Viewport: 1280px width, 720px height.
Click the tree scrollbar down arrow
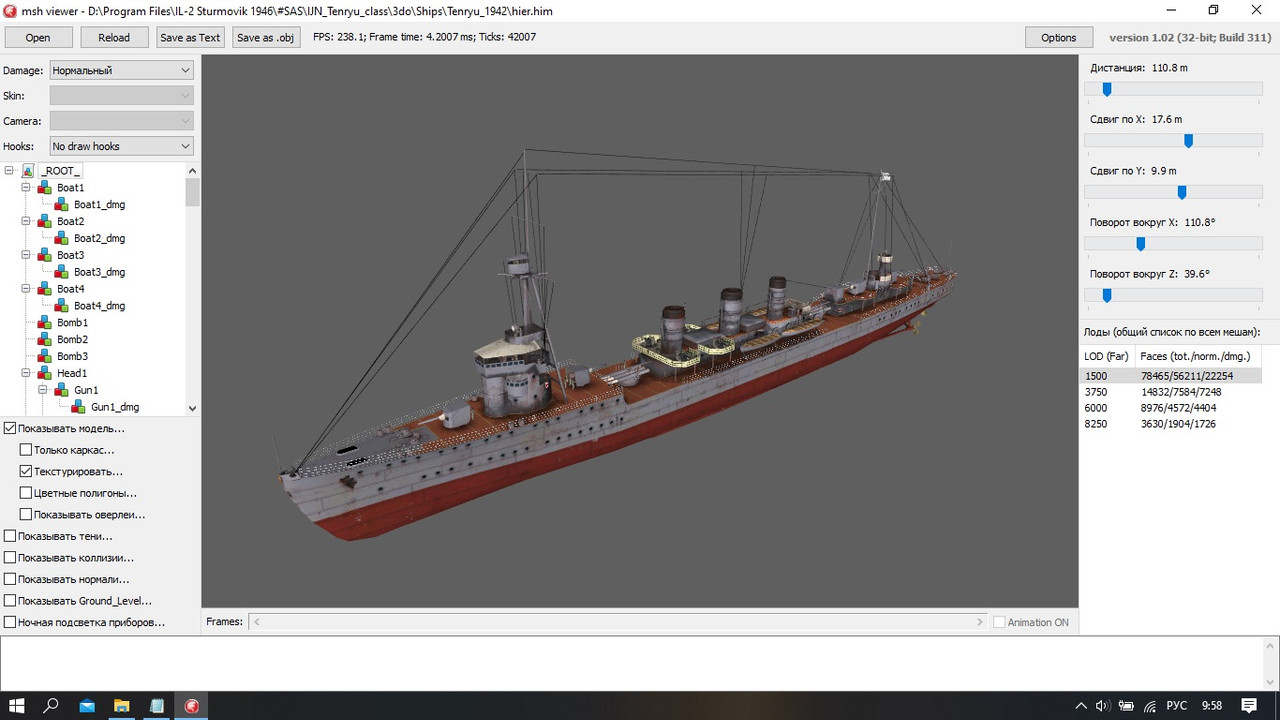pos(193,408)
